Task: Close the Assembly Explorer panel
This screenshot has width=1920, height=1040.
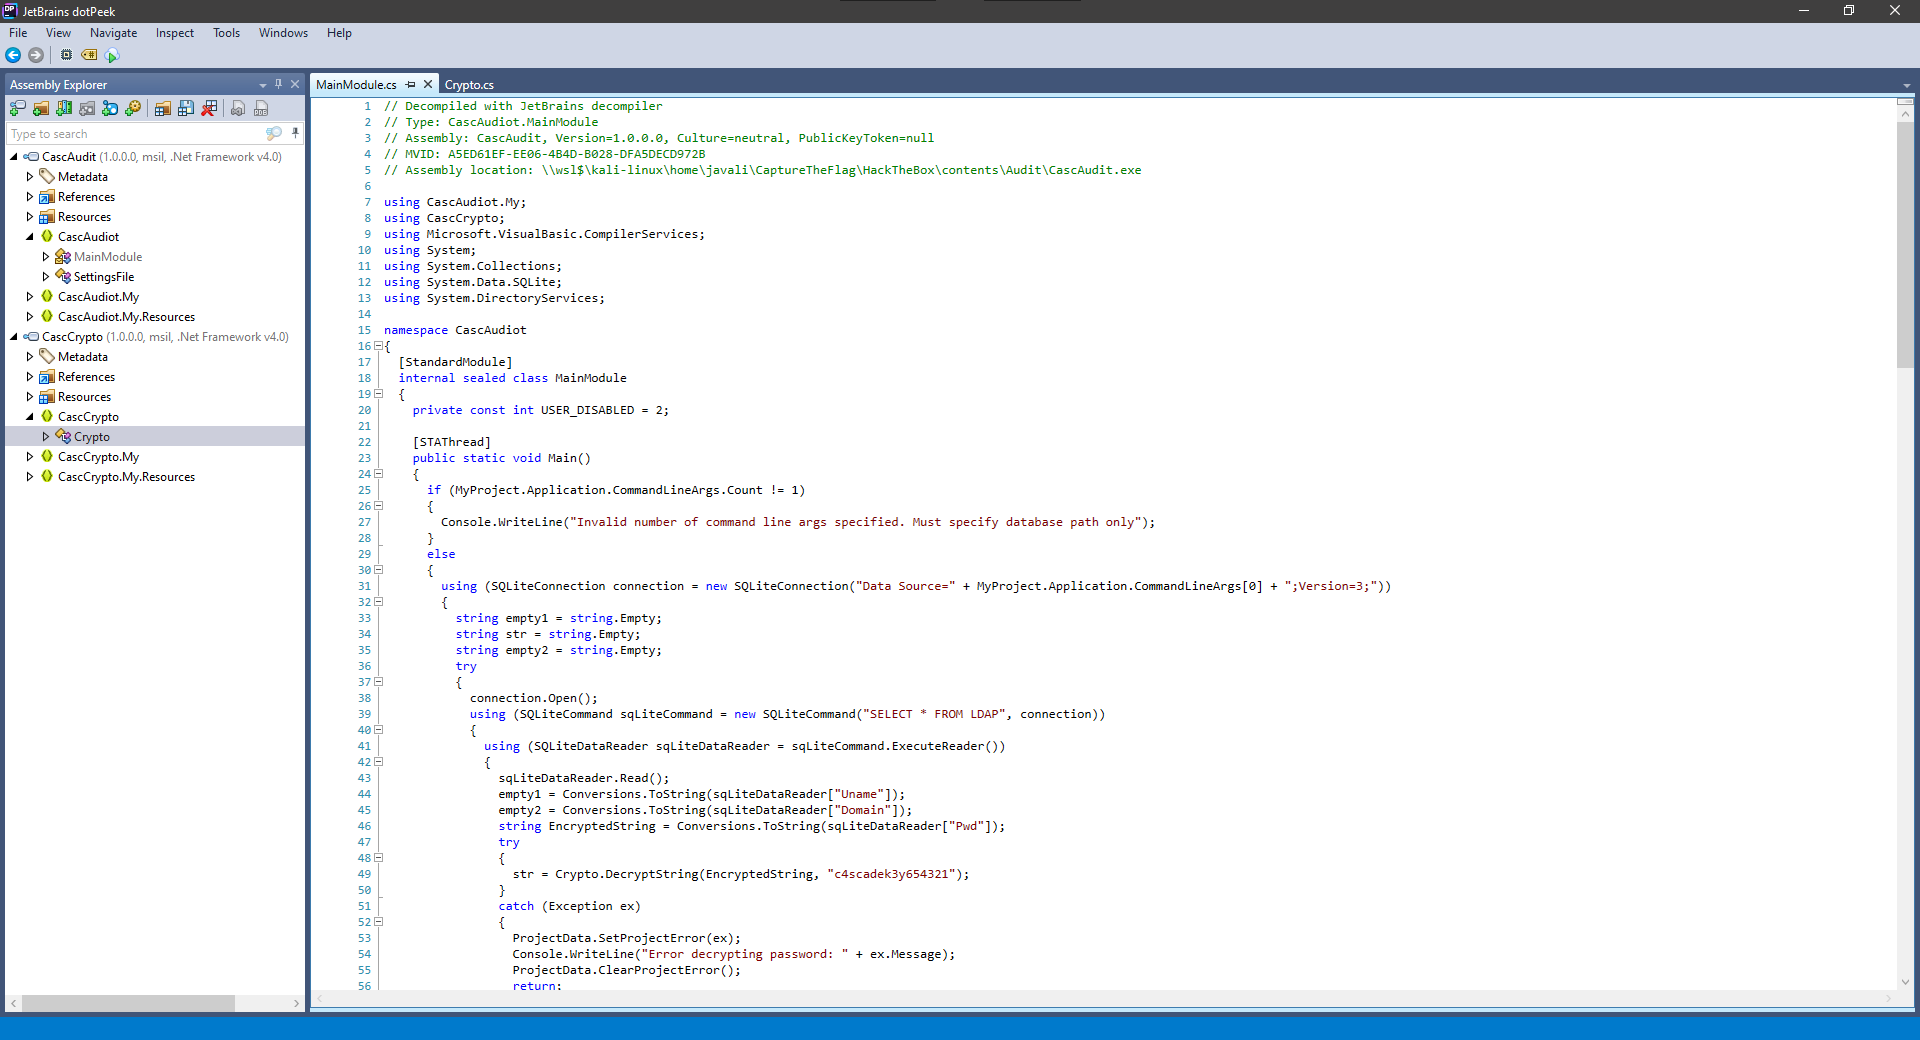Action: click(295, 85)
